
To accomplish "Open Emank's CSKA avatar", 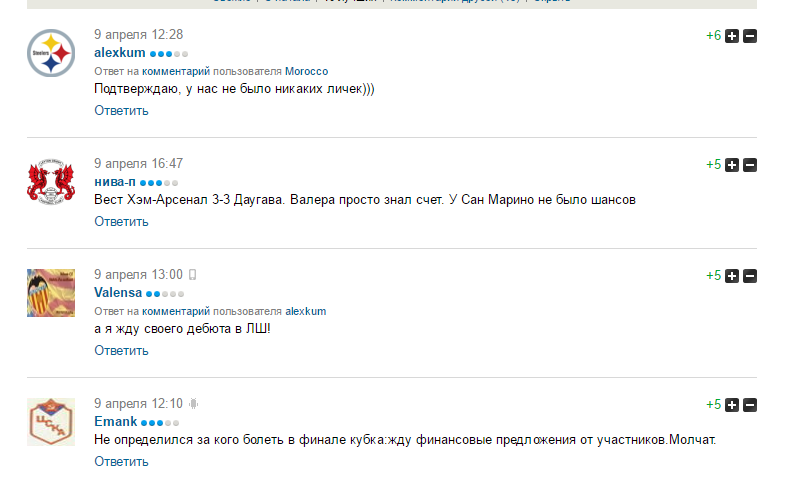I will coord(51,422).
